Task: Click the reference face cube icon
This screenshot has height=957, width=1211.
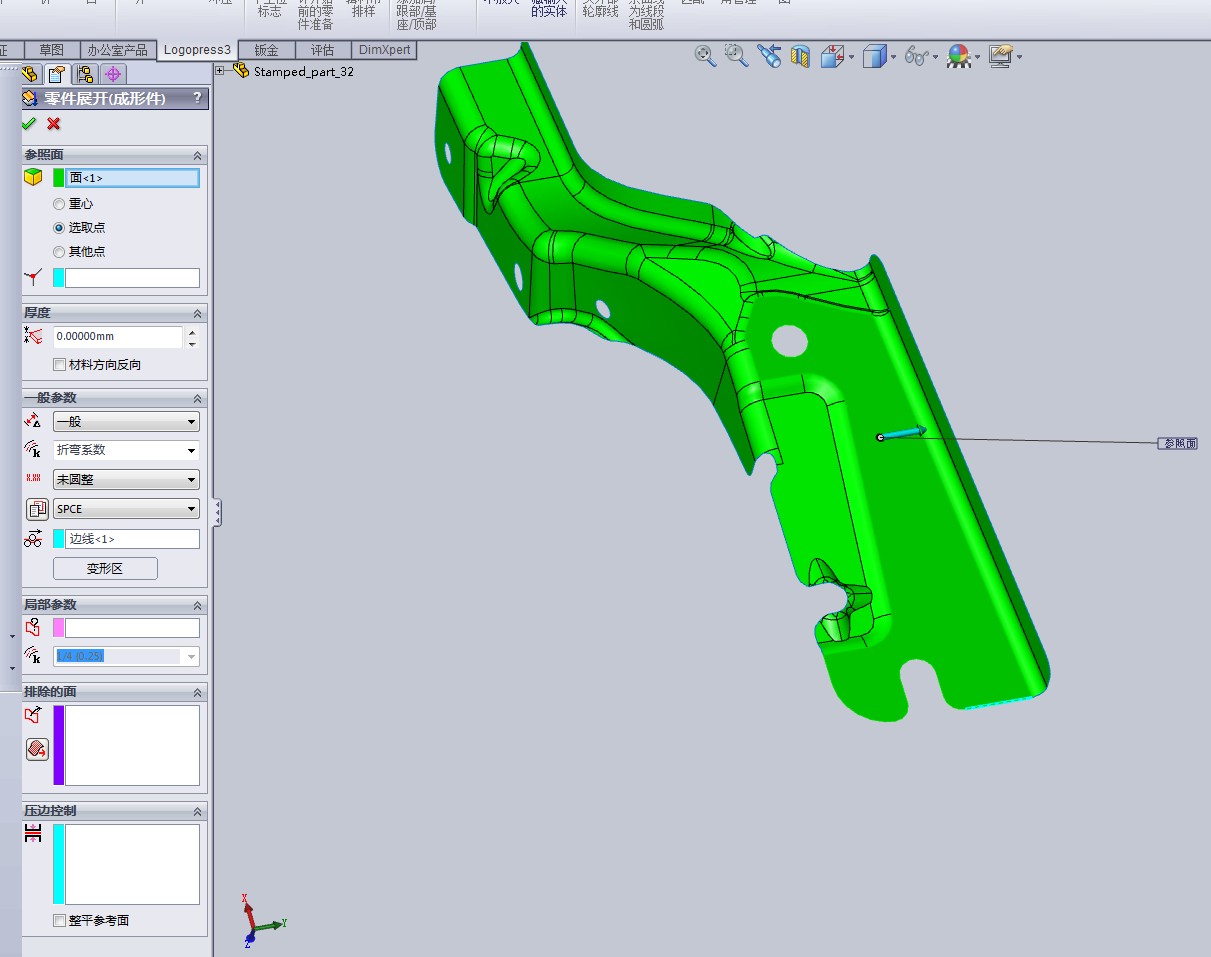Action: [x=34, y=177]
